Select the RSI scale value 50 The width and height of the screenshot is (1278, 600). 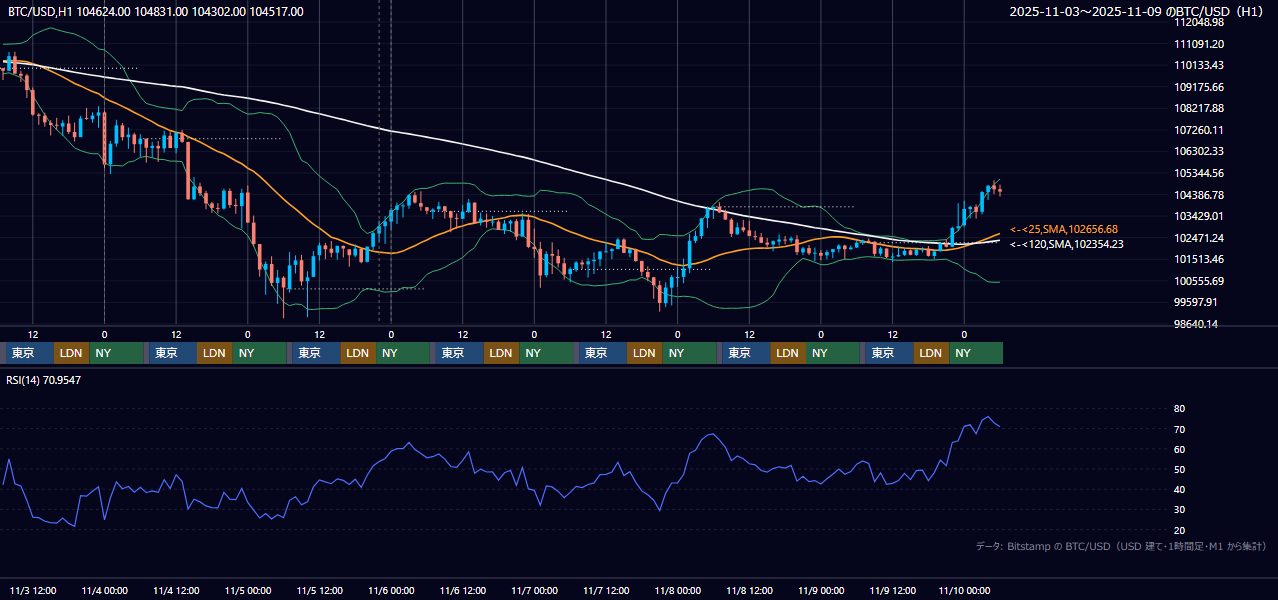[x=1180, y=469]
